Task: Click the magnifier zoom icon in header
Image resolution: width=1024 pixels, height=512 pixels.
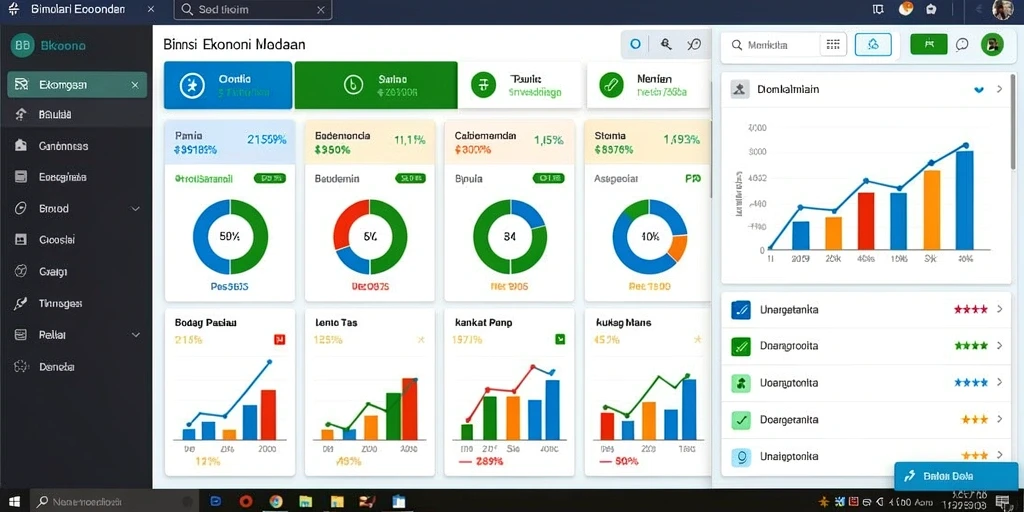Action: click(666, 44)
